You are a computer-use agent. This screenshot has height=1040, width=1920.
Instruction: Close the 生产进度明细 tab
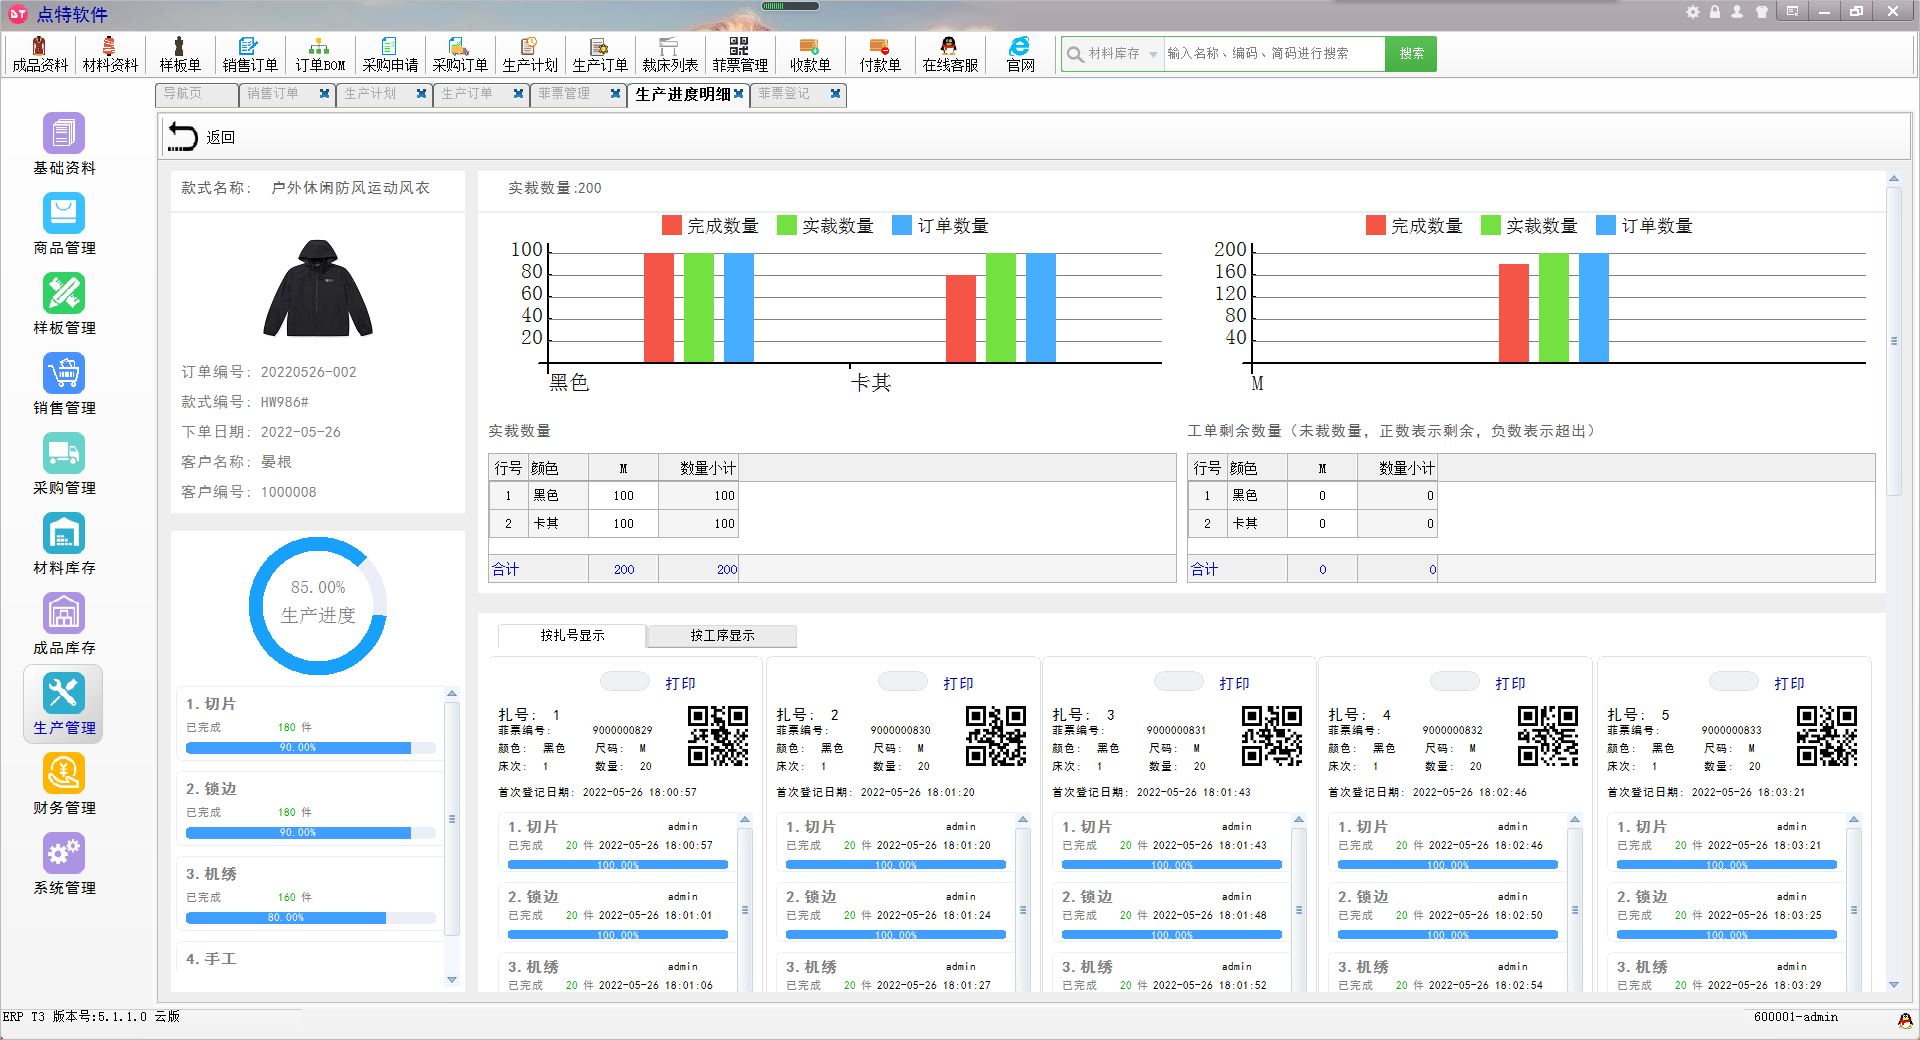pos(738,94)
